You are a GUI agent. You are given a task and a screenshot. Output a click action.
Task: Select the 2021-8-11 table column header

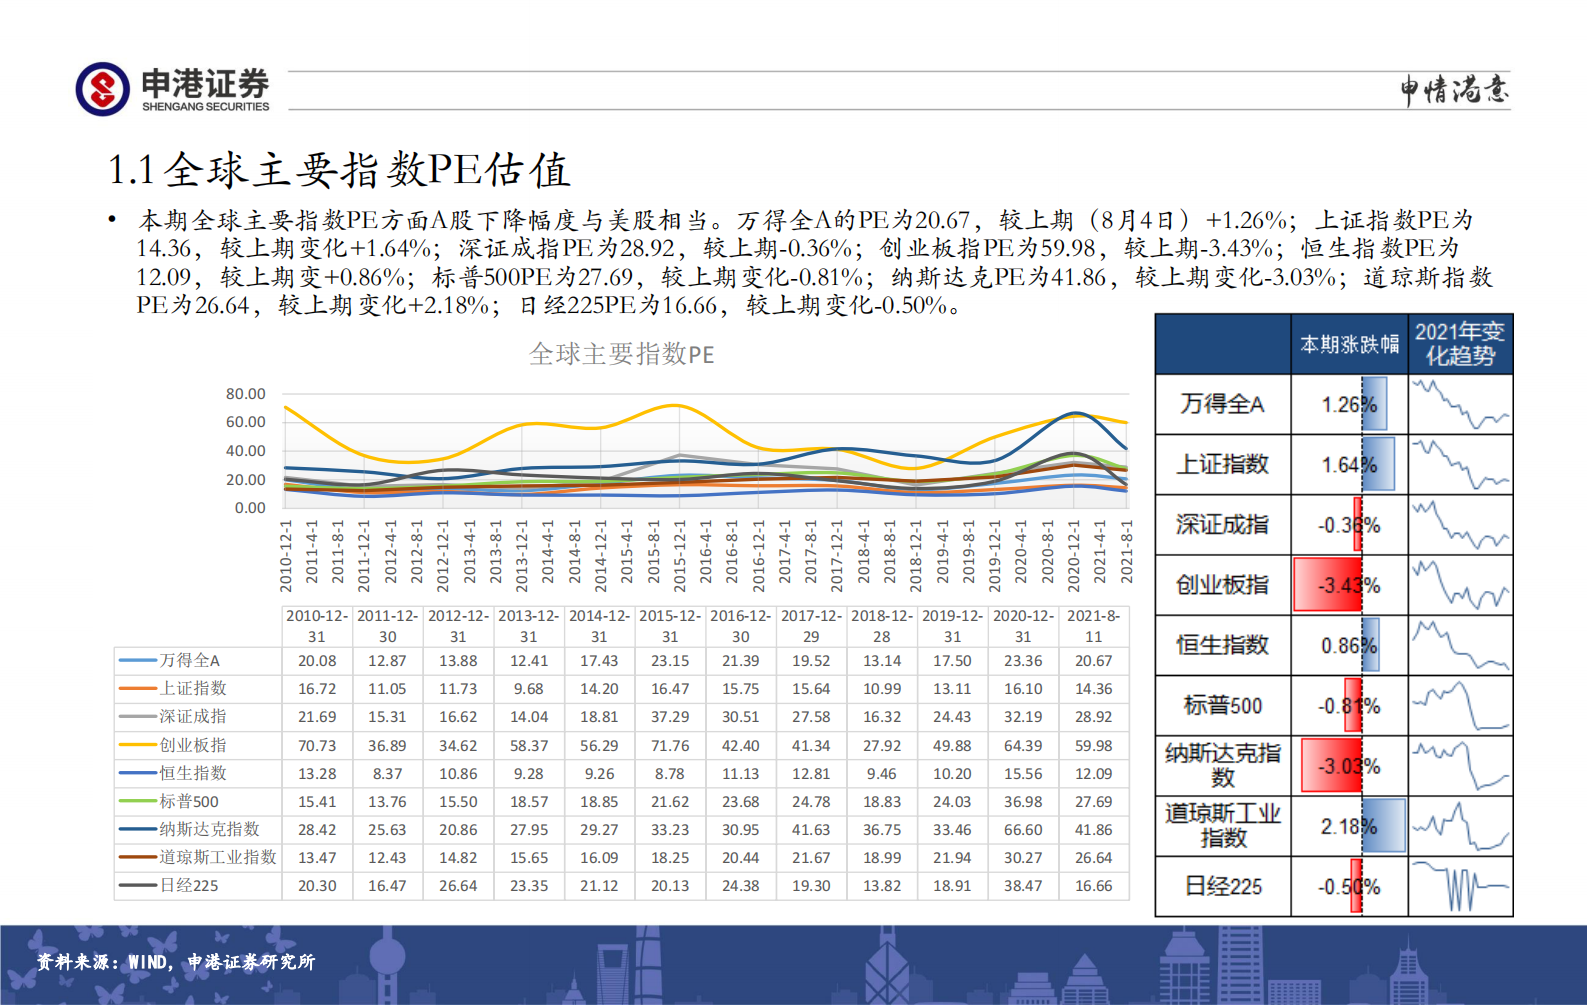point(1093,626)
